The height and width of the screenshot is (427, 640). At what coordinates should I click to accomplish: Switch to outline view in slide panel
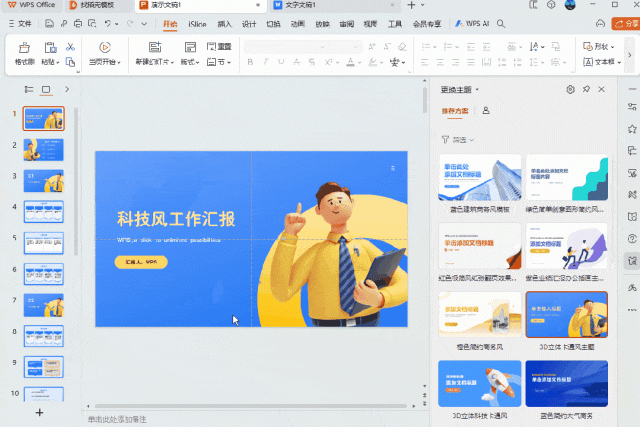point(29,89)
